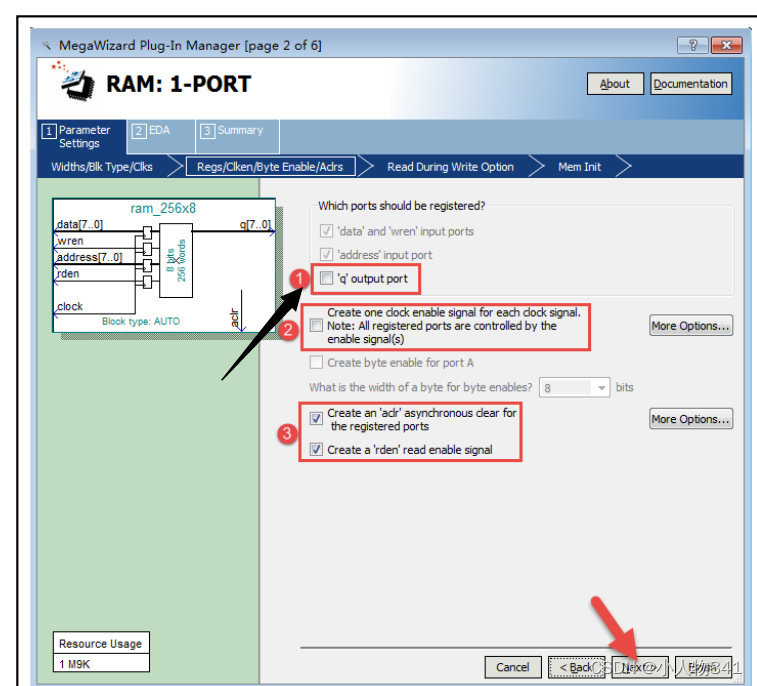Go back to the previous wizard page
Image resolution: width=757 pixels, height=686 pixels.
pos(576,667)
